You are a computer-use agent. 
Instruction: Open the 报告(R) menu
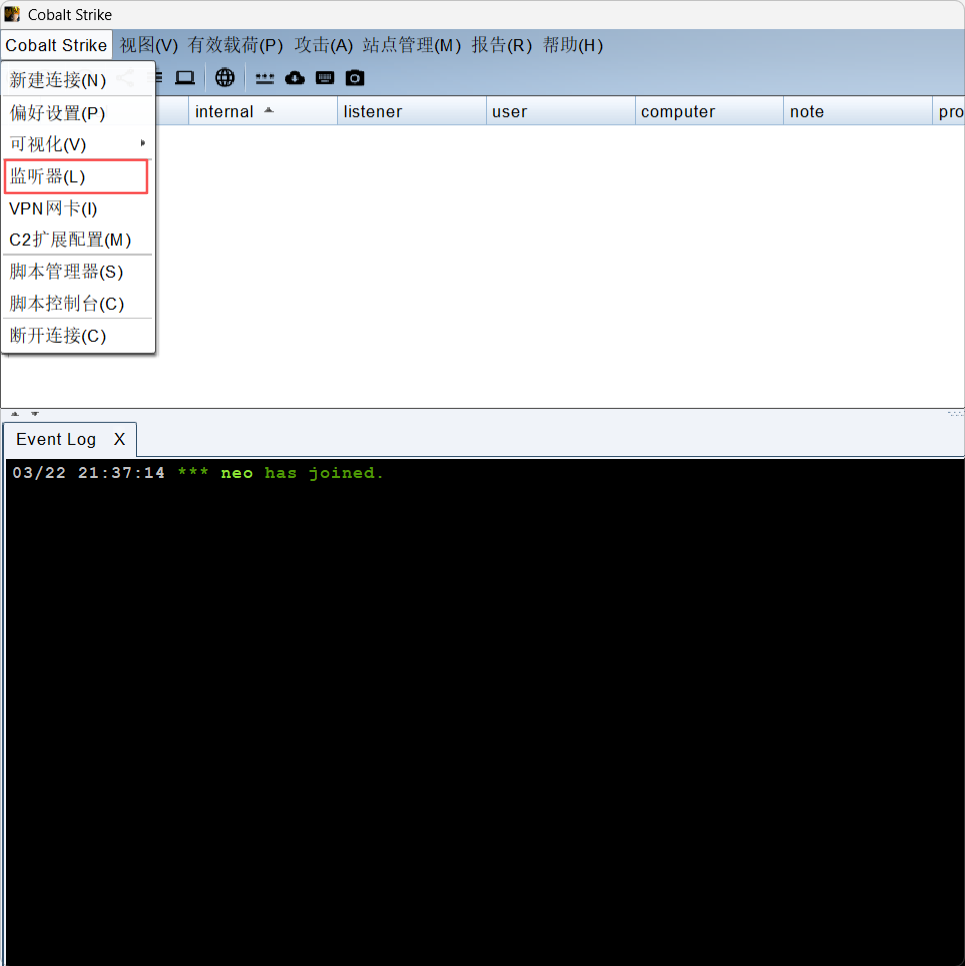501,45
